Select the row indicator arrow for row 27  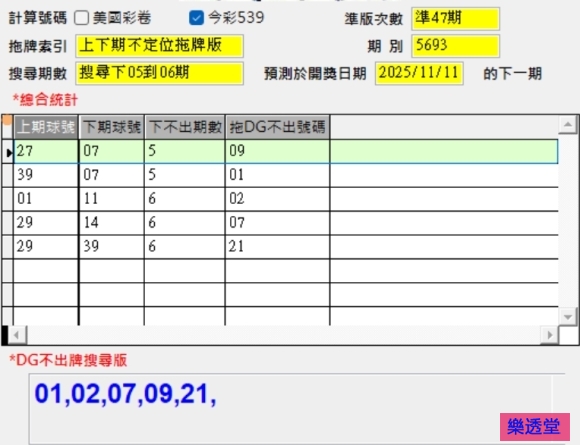tap(8, 151)
